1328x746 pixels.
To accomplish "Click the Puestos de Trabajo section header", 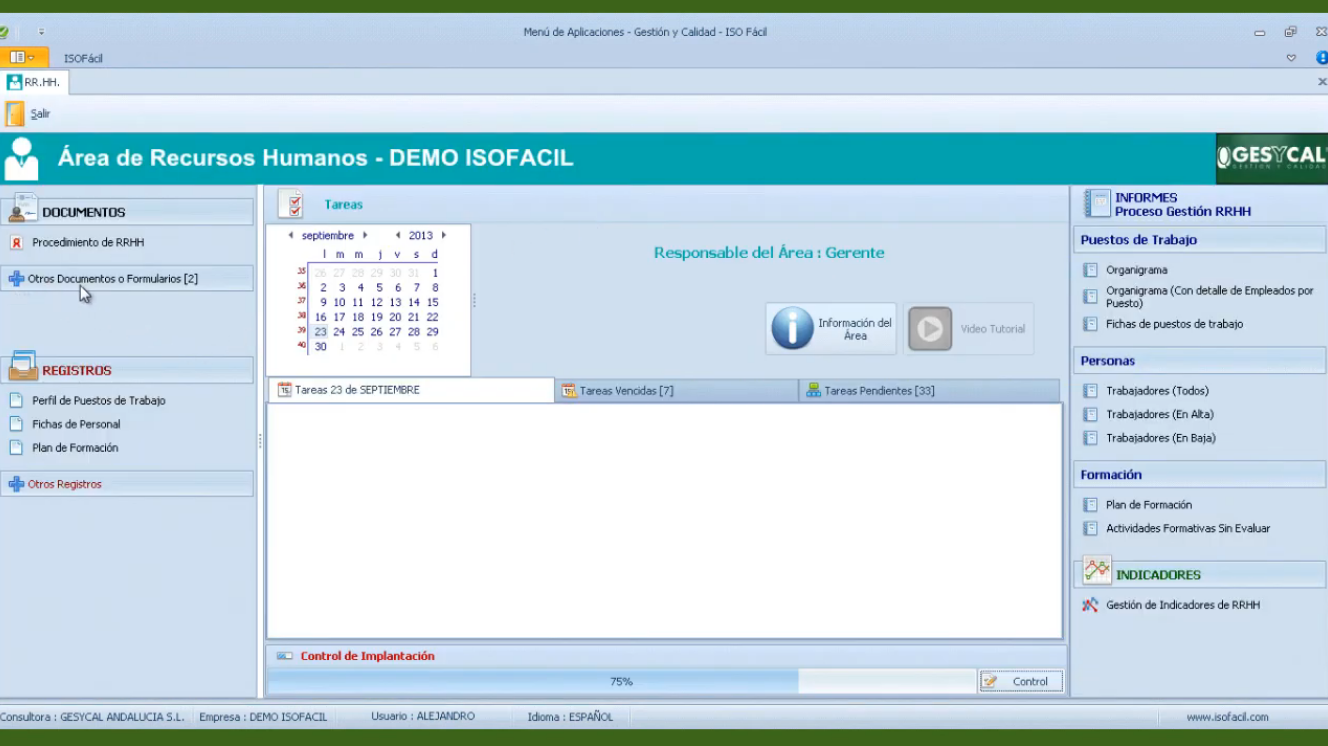I will click(1200, 240).
